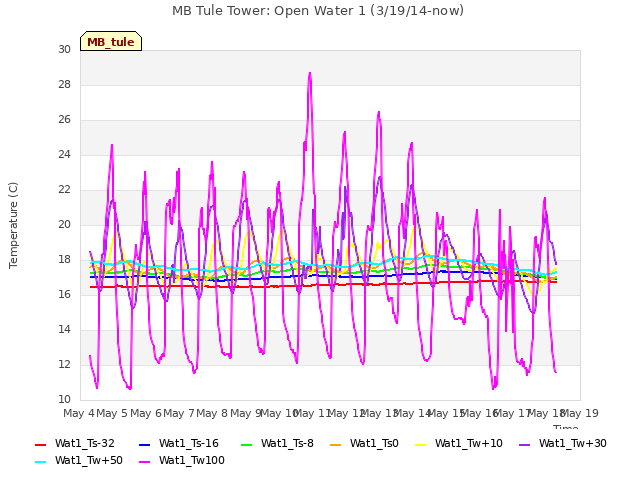This screenshot has height=480, width=640.
Task: Click the MB_tule label box
Action: [x=111, y=41]
